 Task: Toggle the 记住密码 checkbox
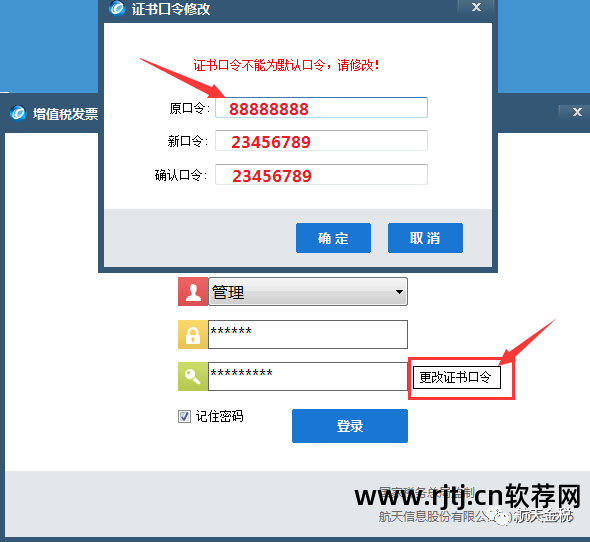point(184,416)
